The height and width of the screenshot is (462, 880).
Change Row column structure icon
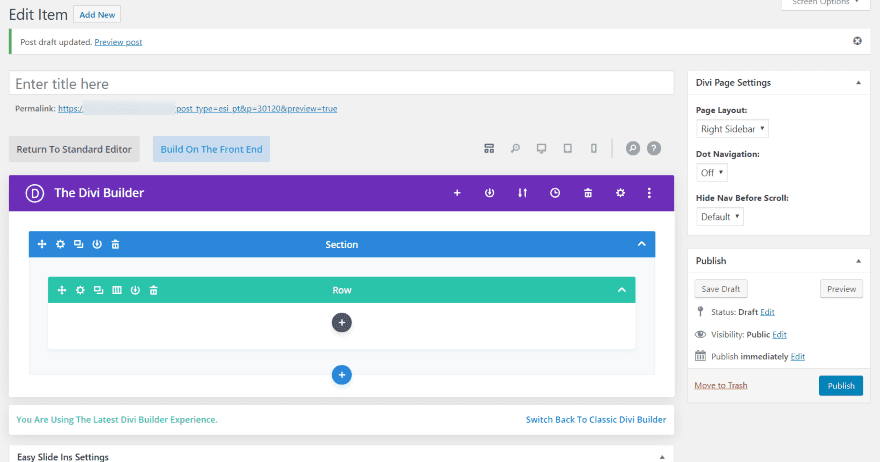coord(117,290)
